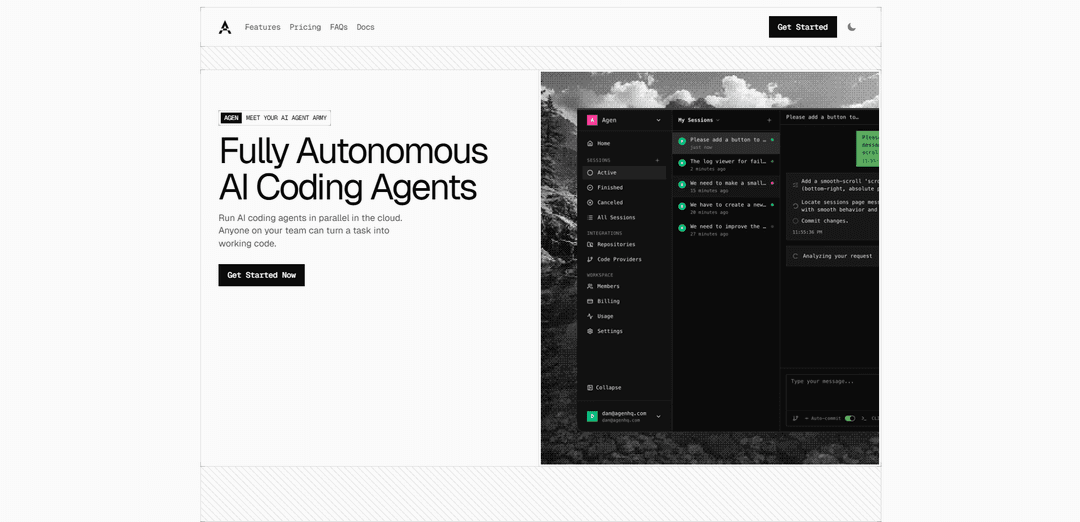The image size is (1080, 522).
Task: Toggle dark mode with the moon icon
Action: (852, 27)
